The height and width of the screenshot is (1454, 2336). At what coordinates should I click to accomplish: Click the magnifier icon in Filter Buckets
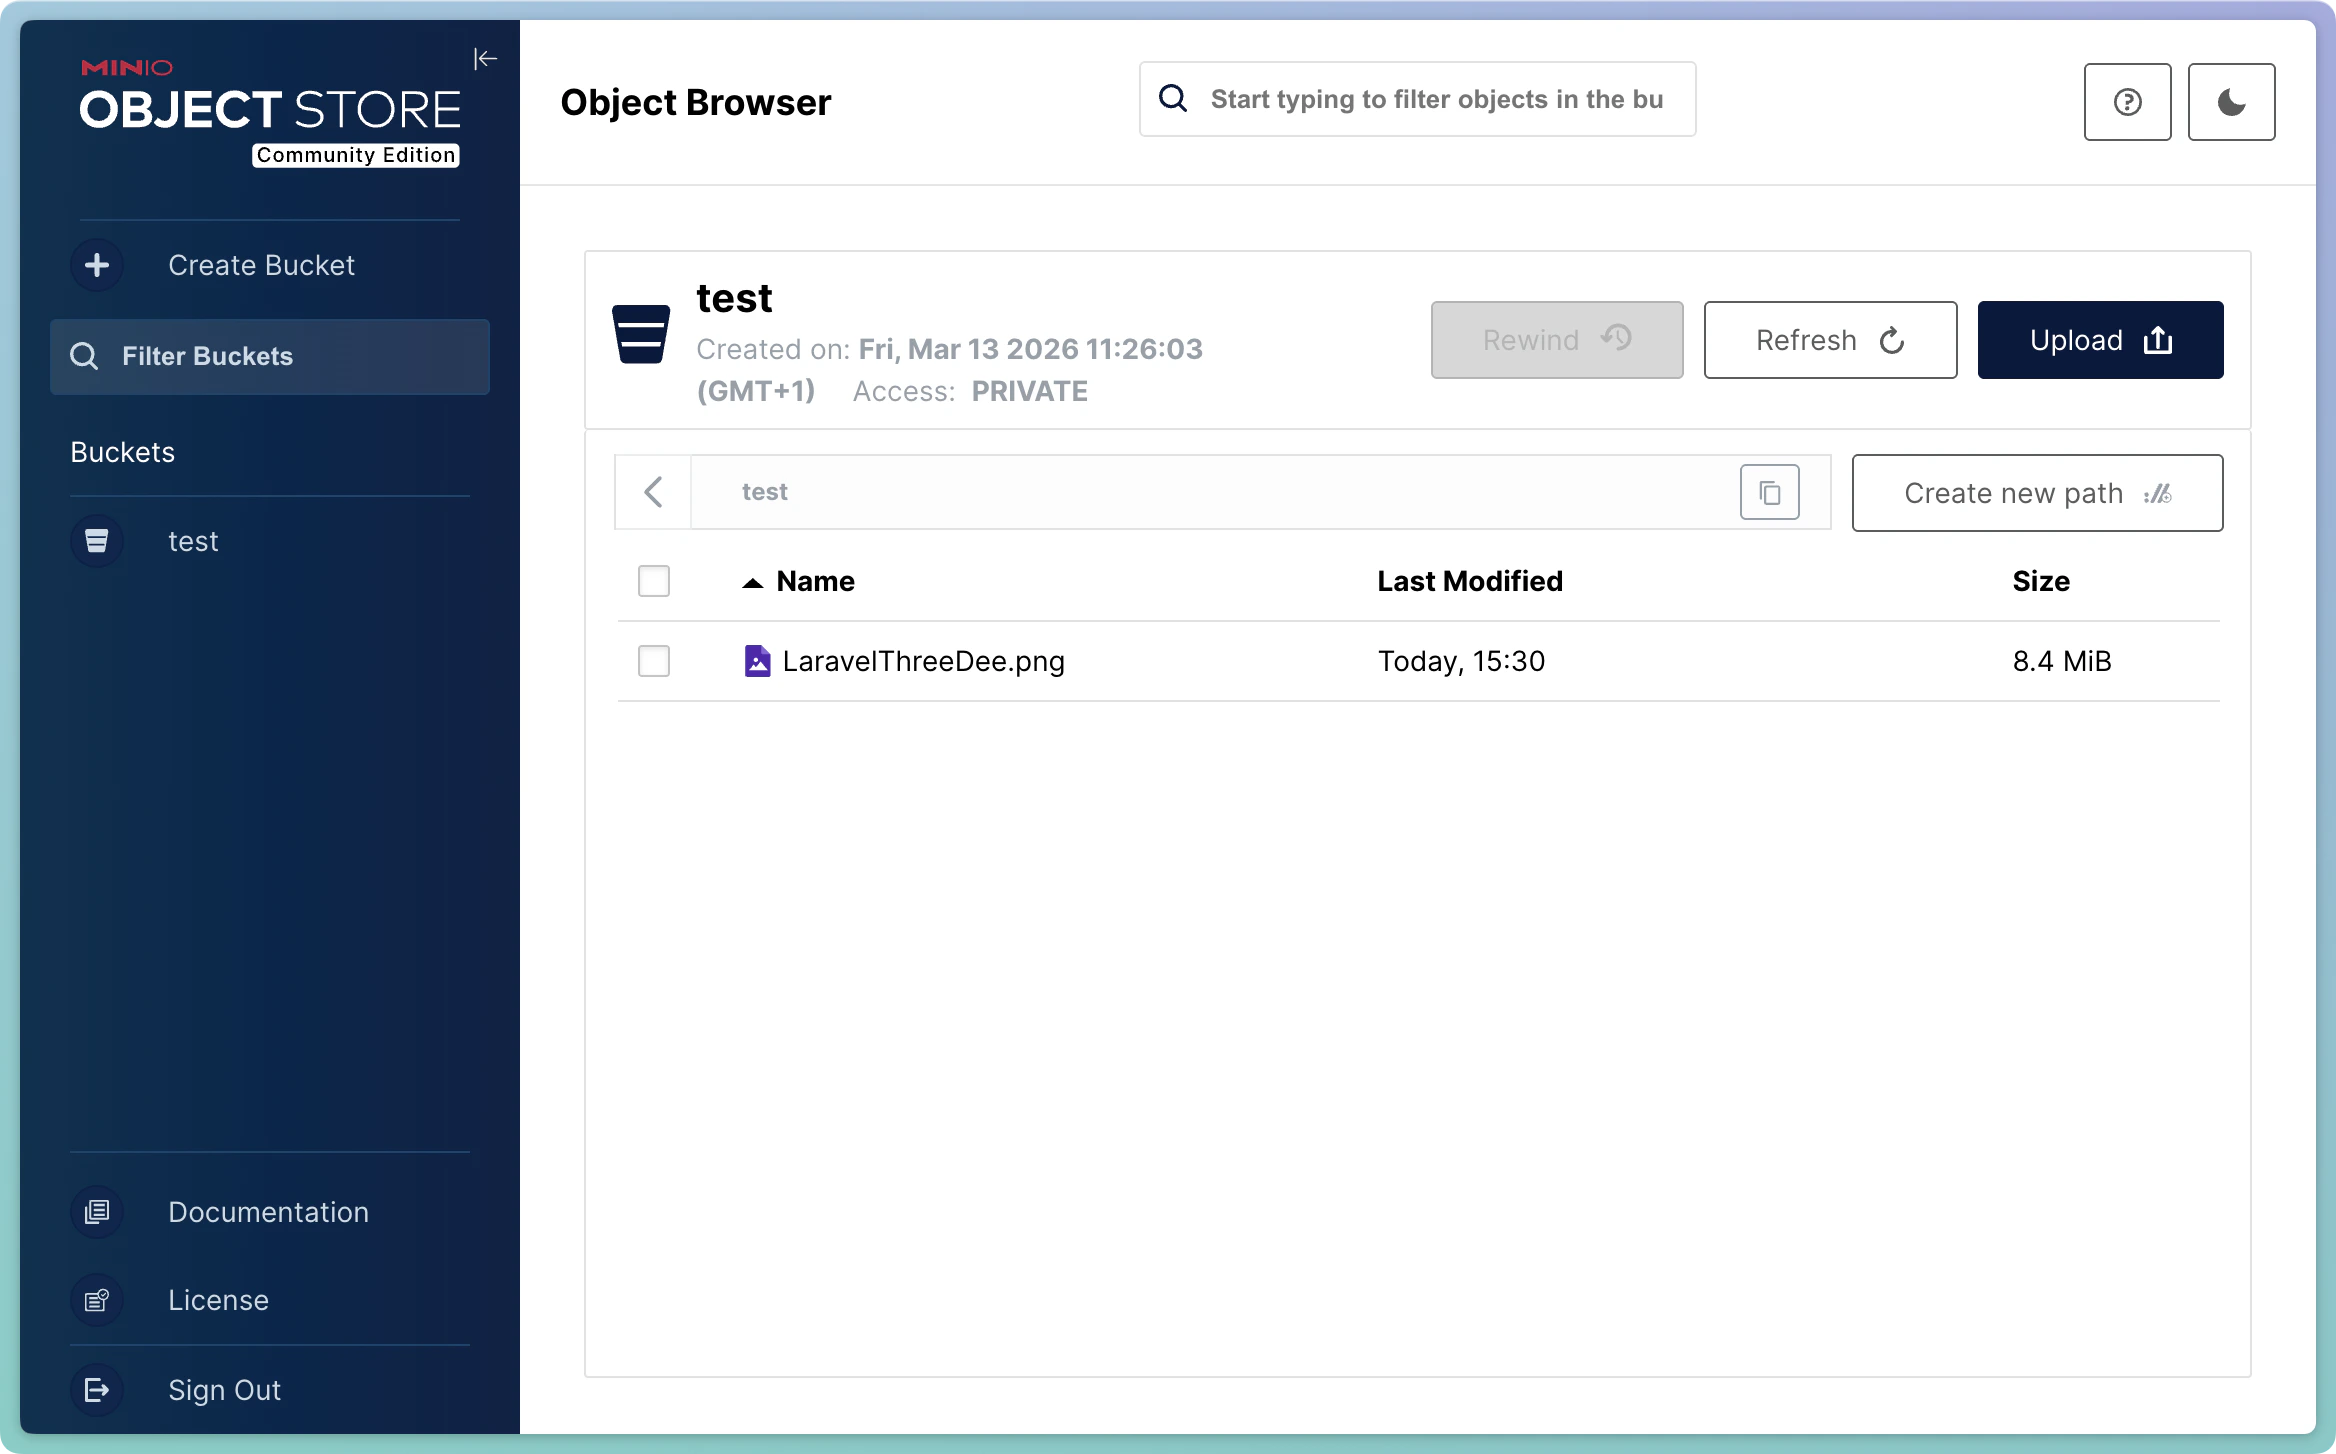tap(84, 356)
